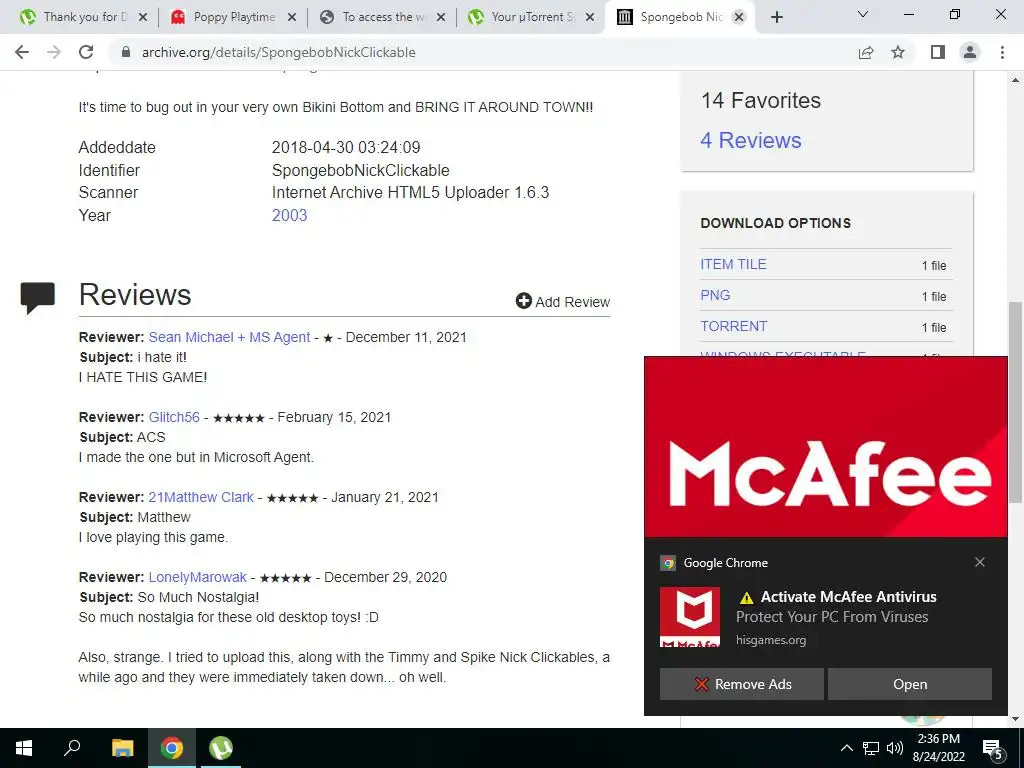Click the speech bubble Reviews icon

point(38,298)
